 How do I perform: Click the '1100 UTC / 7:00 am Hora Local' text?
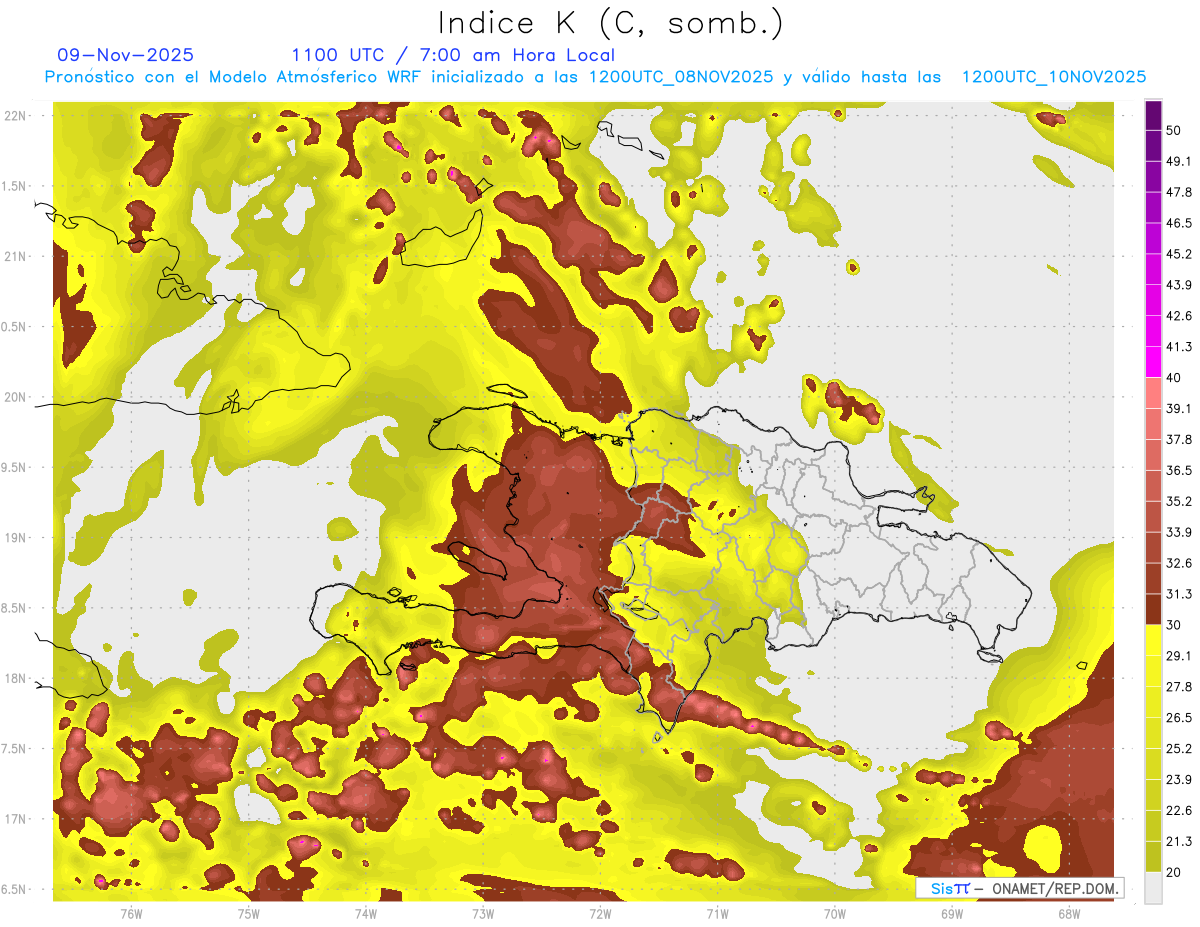(453, 55)
